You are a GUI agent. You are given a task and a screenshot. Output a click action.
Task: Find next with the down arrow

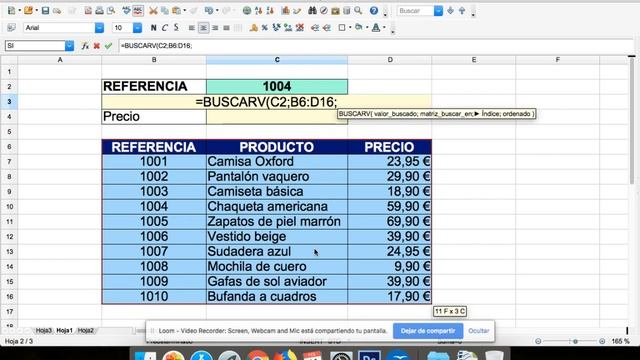tap(450, 11)
